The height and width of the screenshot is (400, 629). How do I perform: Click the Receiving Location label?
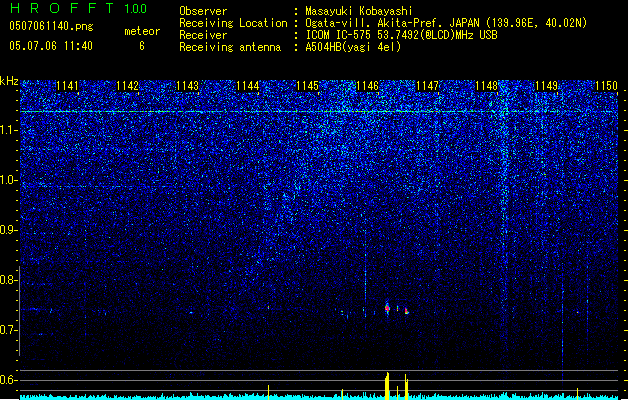(233, 23)
